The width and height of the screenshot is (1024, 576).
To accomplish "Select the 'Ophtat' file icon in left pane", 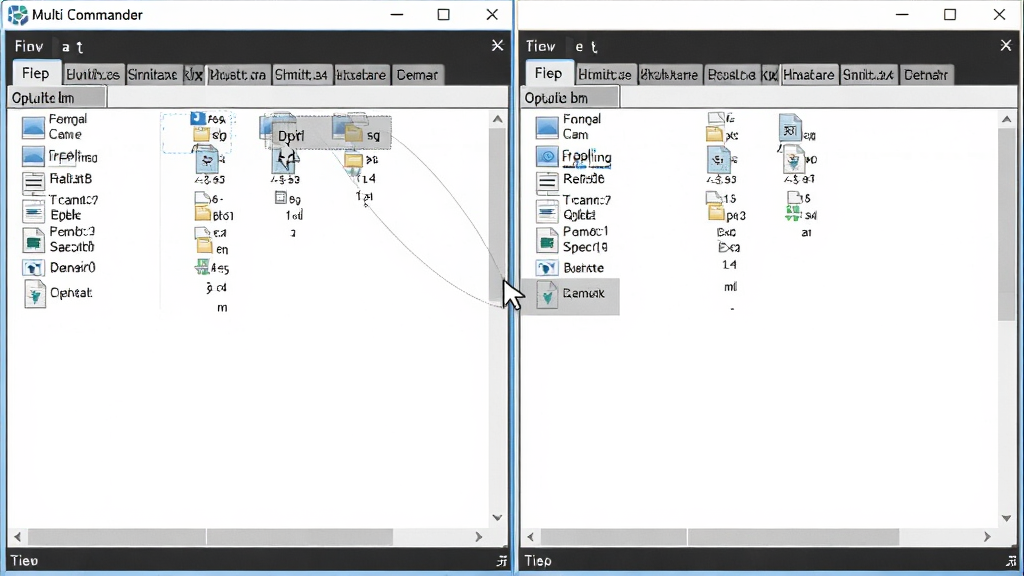I will 35,294.
